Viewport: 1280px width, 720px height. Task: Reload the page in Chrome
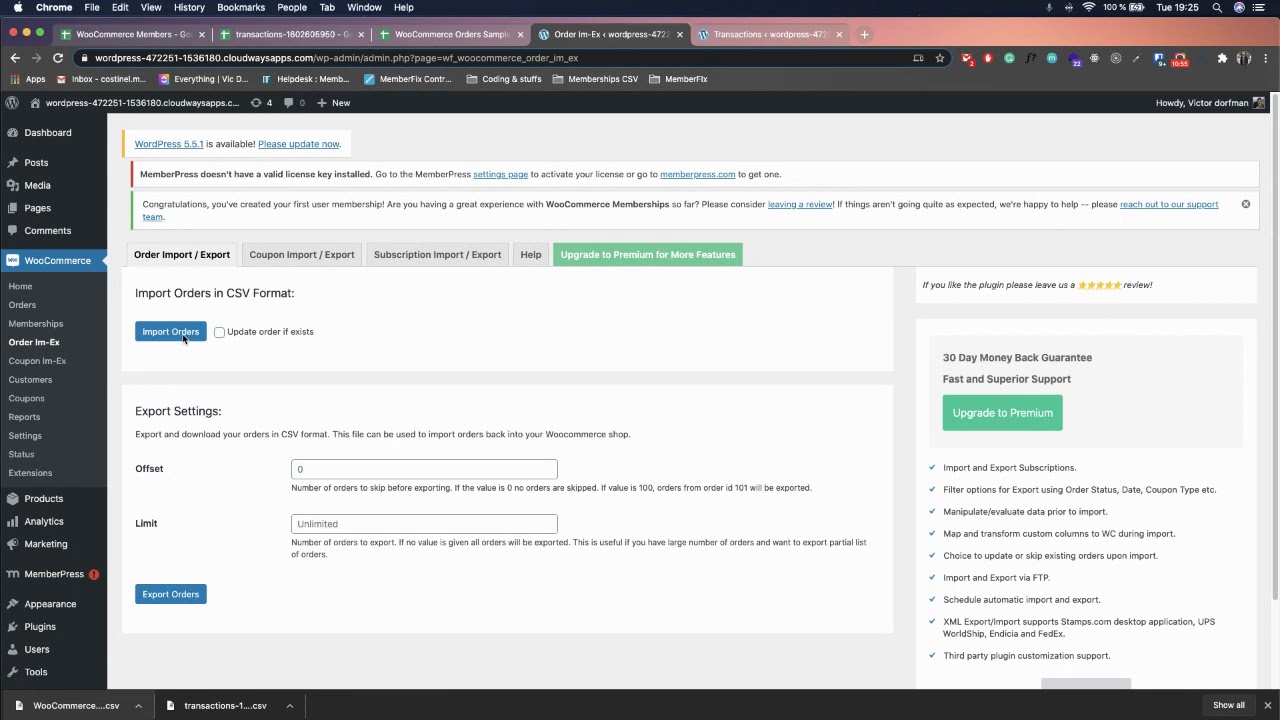pyautogui.click(x=58, y=58)
